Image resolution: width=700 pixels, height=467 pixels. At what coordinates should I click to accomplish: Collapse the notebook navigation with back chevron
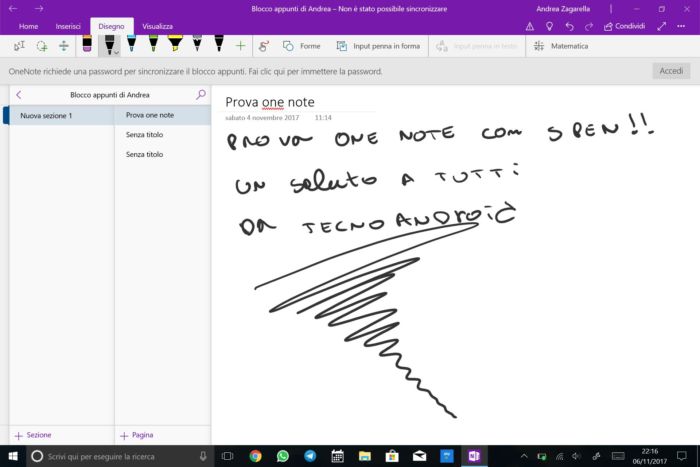coord(19,95)
